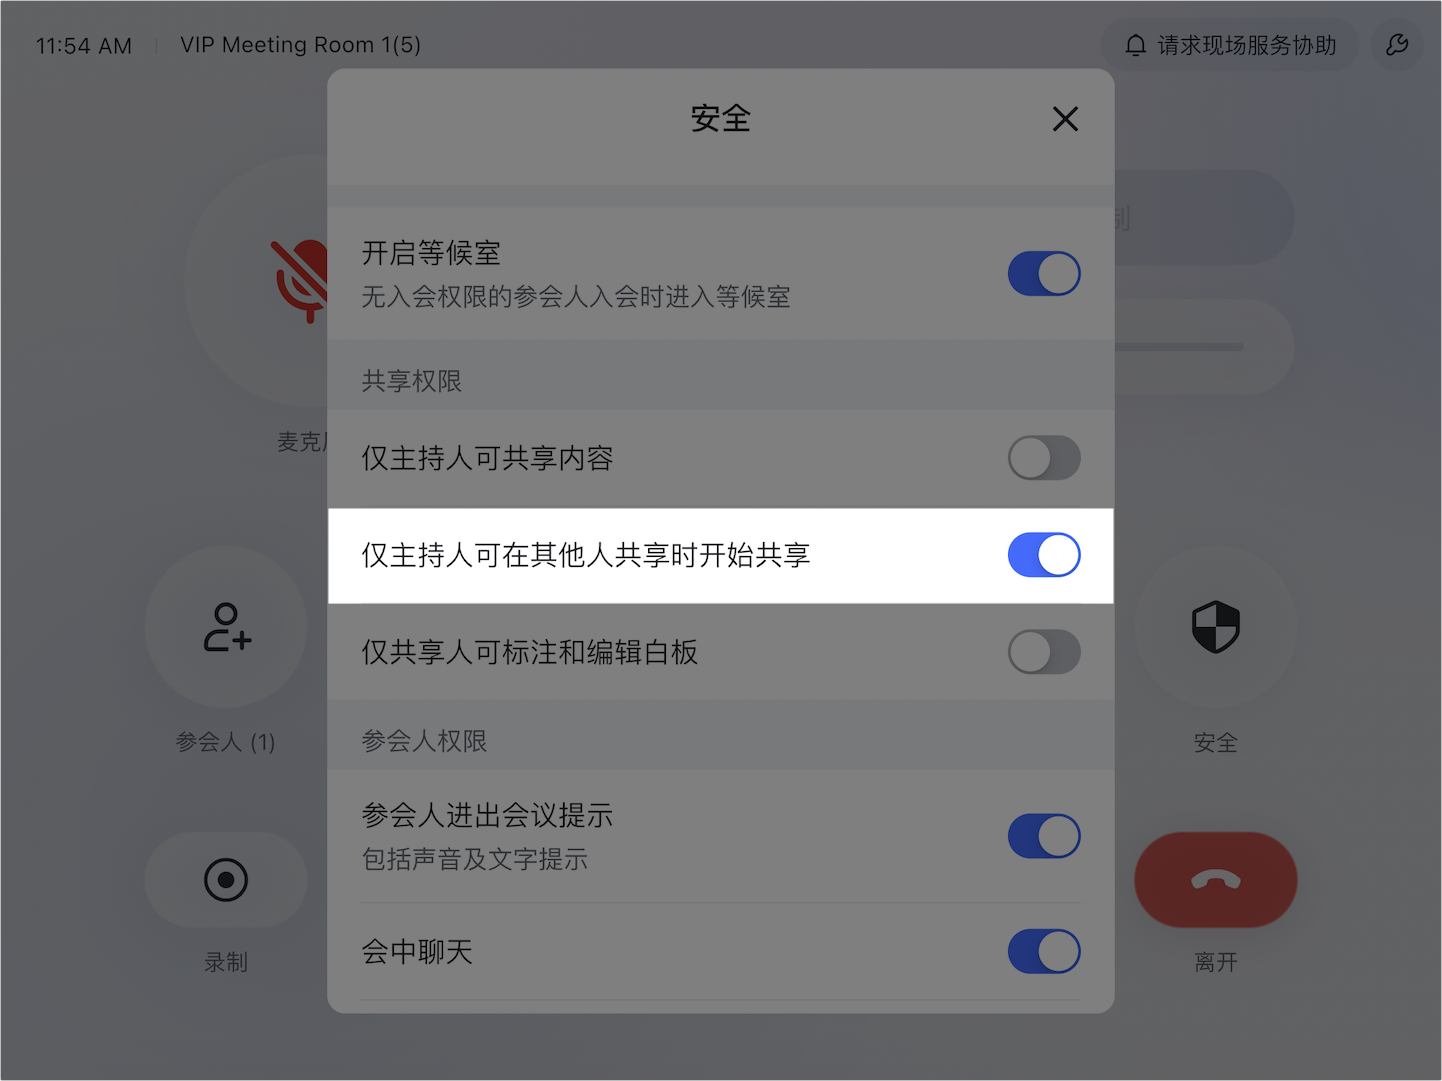Close the 安全 dialog with the X
The width and height of the screenshot is (1442, 1081).
[1065, 119]
